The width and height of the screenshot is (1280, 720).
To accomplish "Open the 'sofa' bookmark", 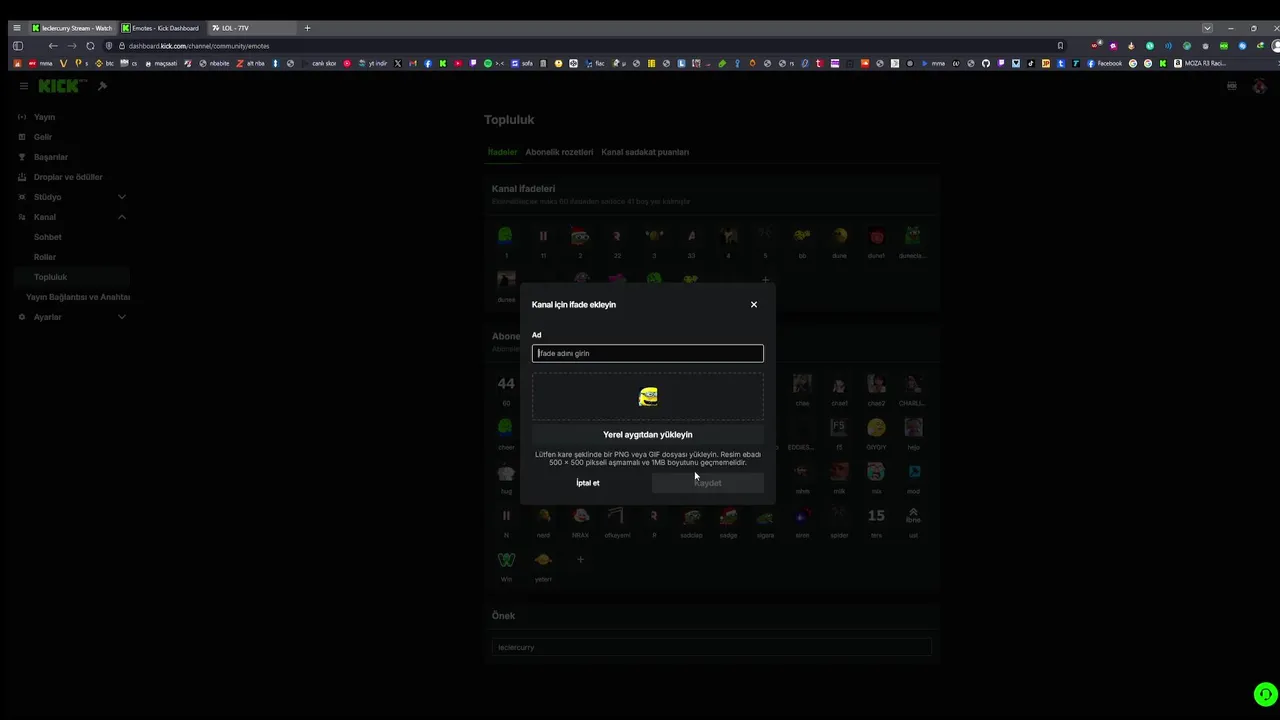I will tap(522, 63).
